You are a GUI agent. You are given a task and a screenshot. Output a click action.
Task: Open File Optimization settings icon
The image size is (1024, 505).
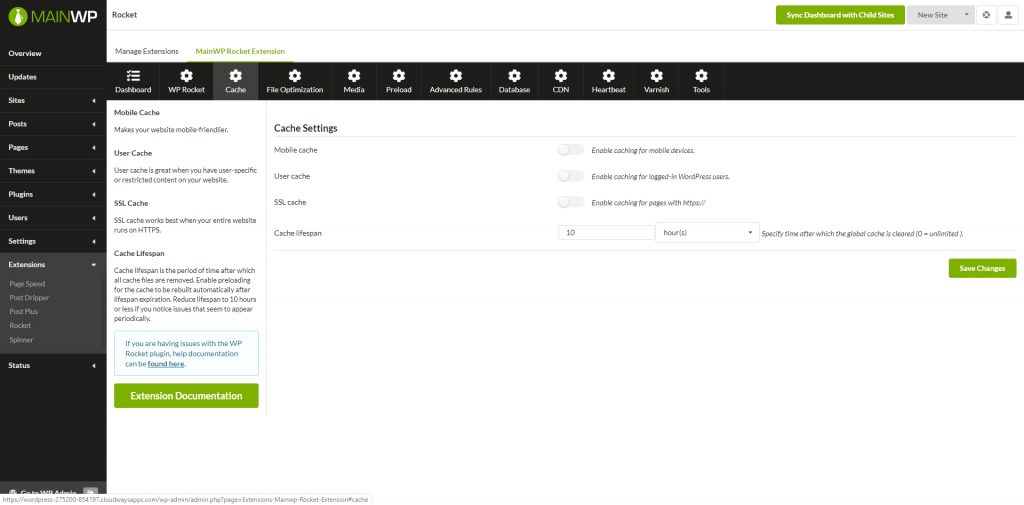[x=294, y=76]
